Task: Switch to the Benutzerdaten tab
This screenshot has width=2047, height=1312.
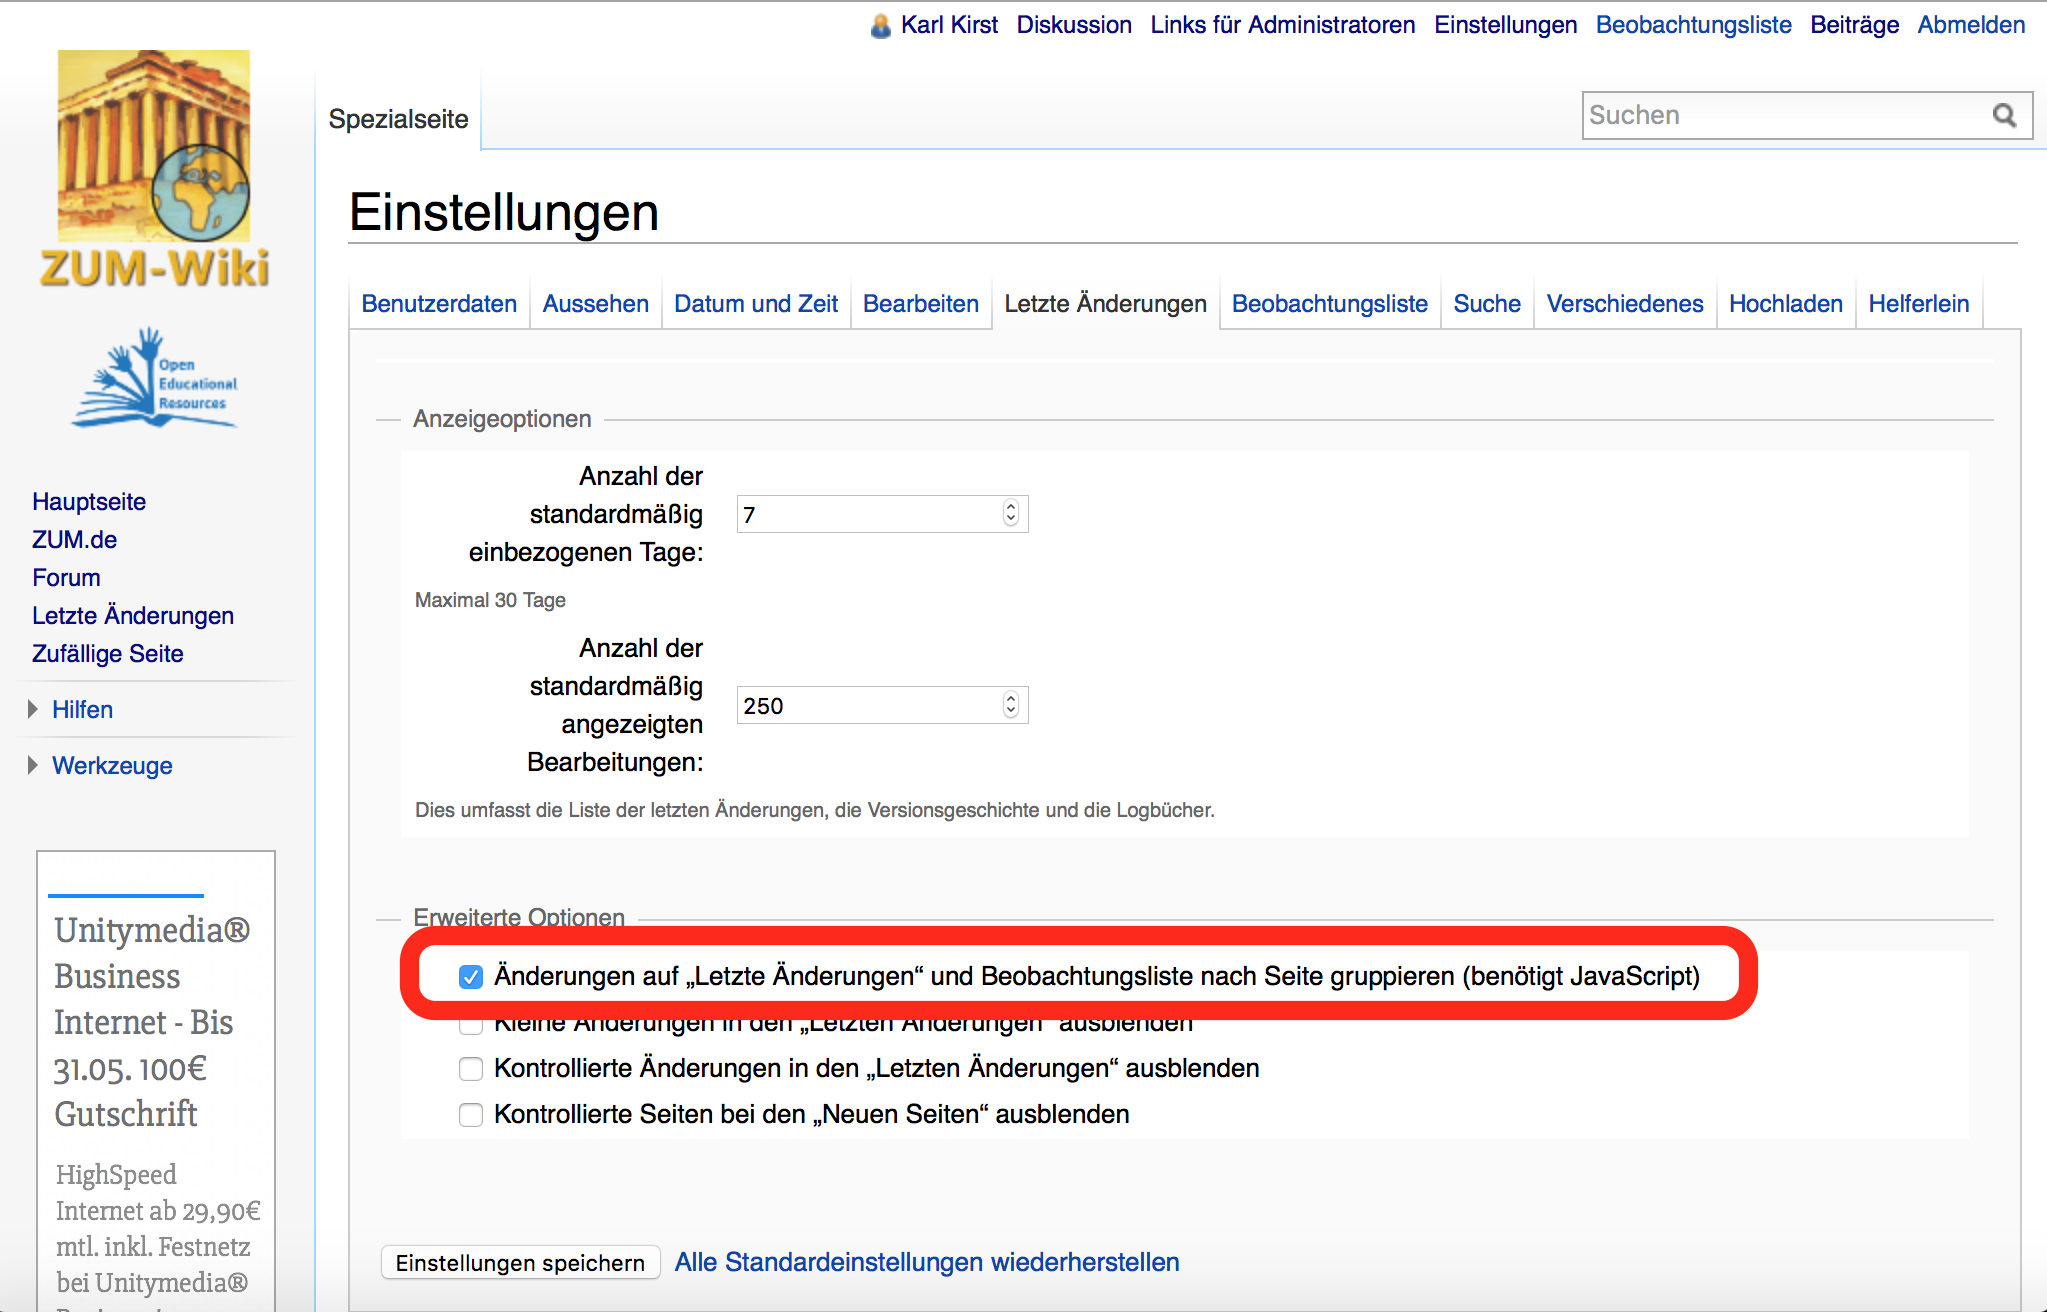Action: (439, 304)
